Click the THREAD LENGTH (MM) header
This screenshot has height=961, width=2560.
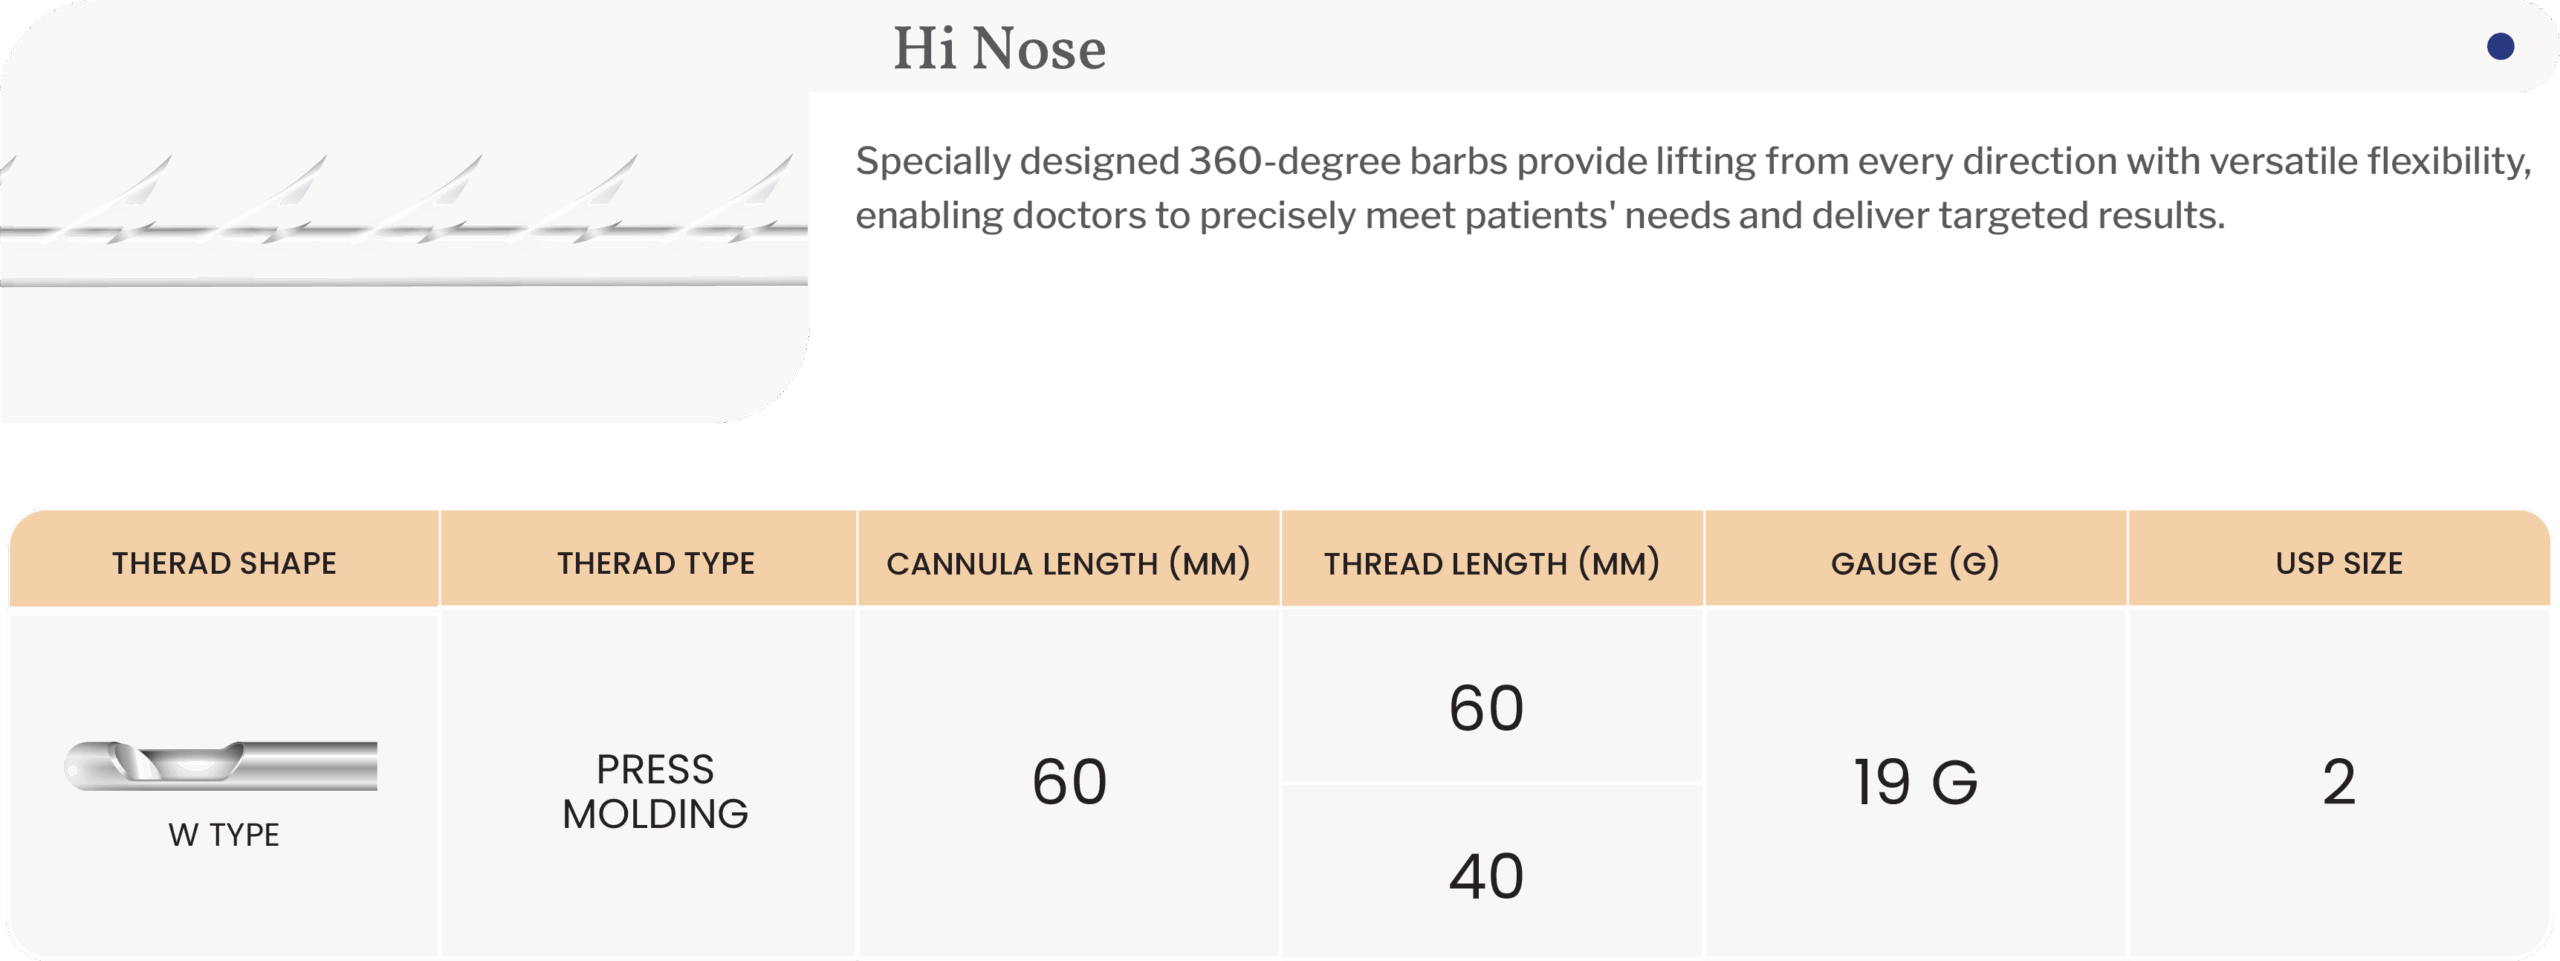tap(1492, 562)
